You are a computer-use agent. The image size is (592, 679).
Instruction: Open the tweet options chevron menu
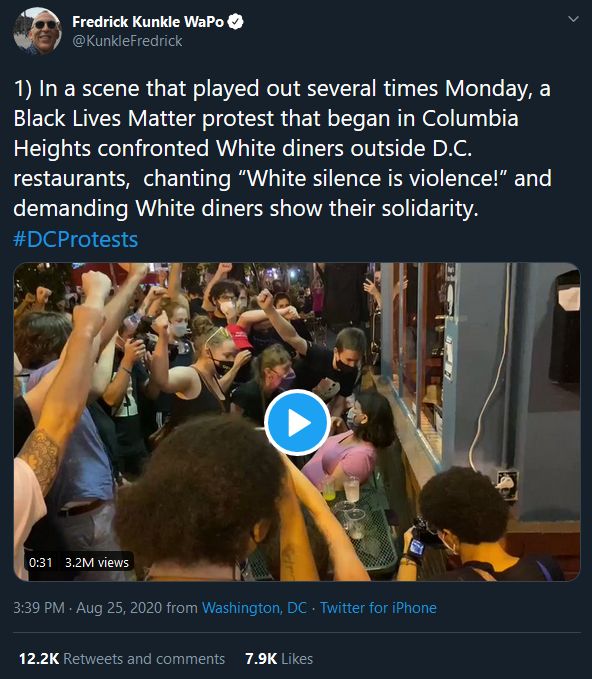(x=573, y=19)
